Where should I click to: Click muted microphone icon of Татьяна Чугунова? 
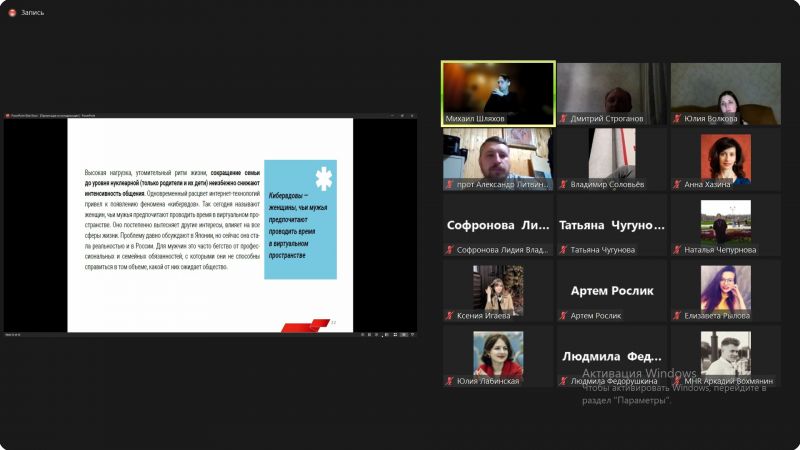(563, 249)
